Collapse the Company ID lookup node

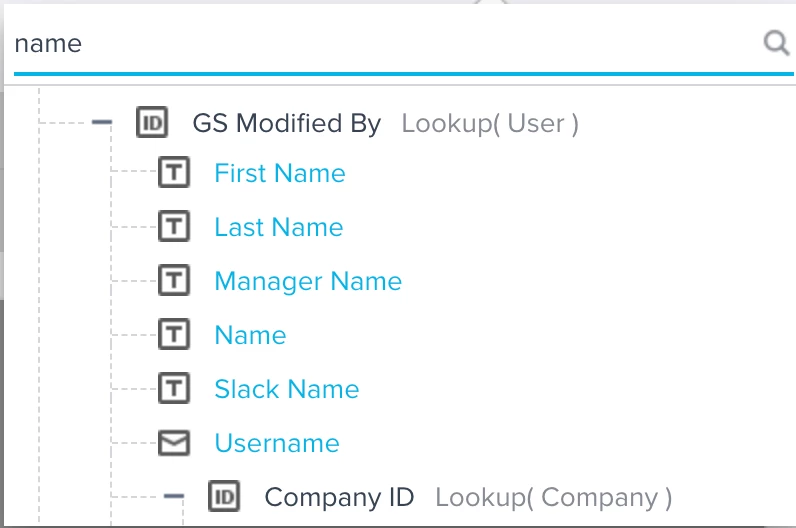pos(174,496)
